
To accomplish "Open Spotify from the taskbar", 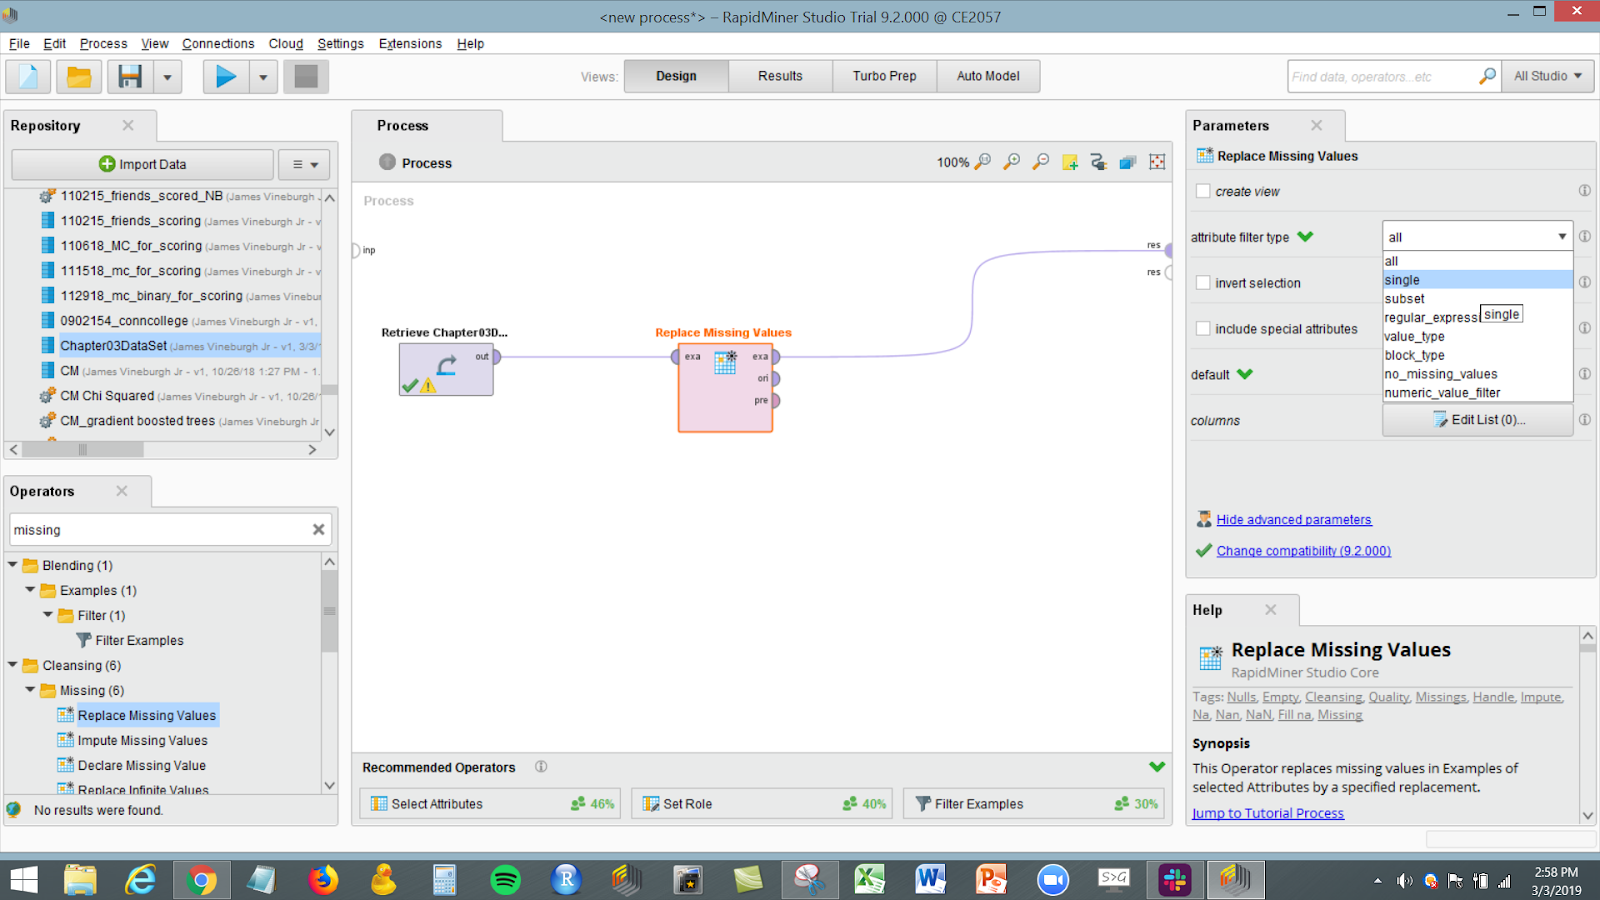I will 506,880.
